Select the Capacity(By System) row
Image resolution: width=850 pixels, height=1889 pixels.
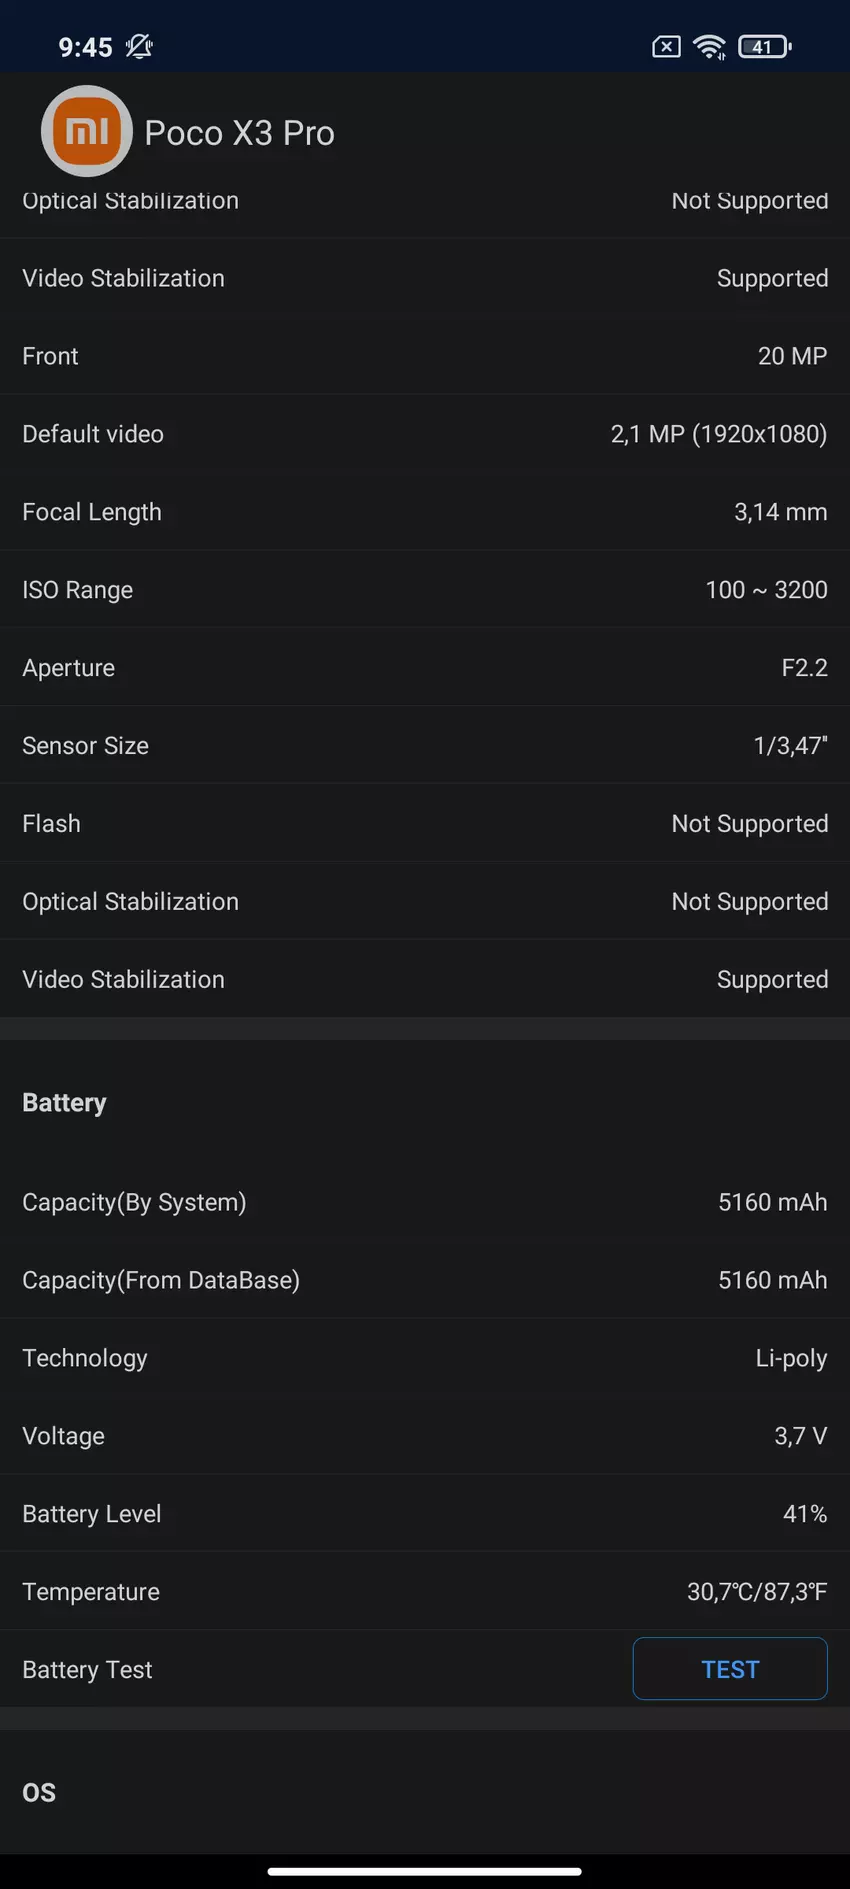tap(425, 1202)
